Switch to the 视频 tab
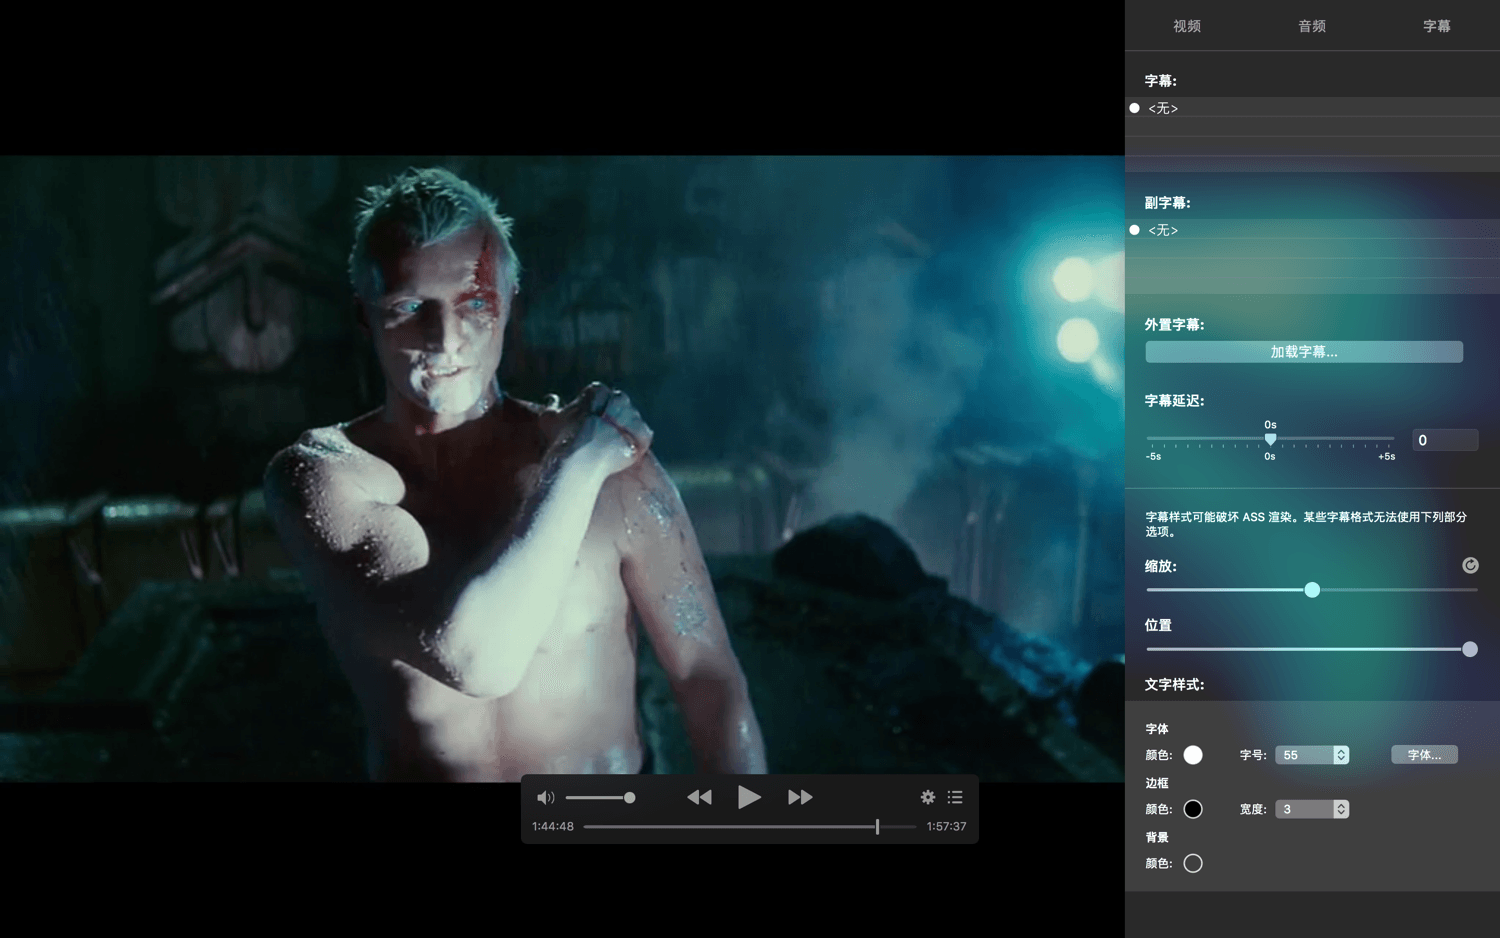Viewport: 1500px width, 938px height. point(1187,26)
